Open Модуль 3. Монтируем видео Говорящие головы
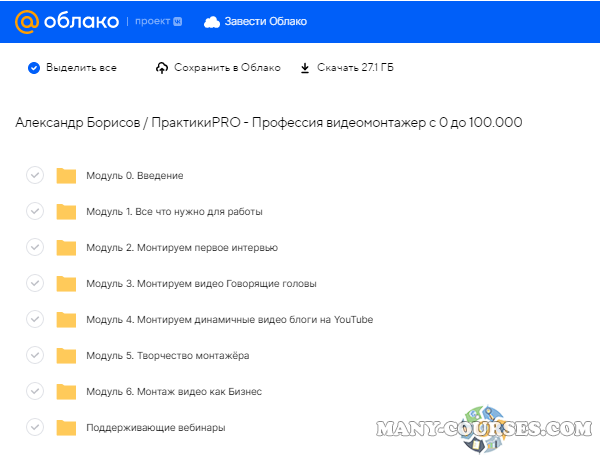The image size is (600, 462). [200, 284]
